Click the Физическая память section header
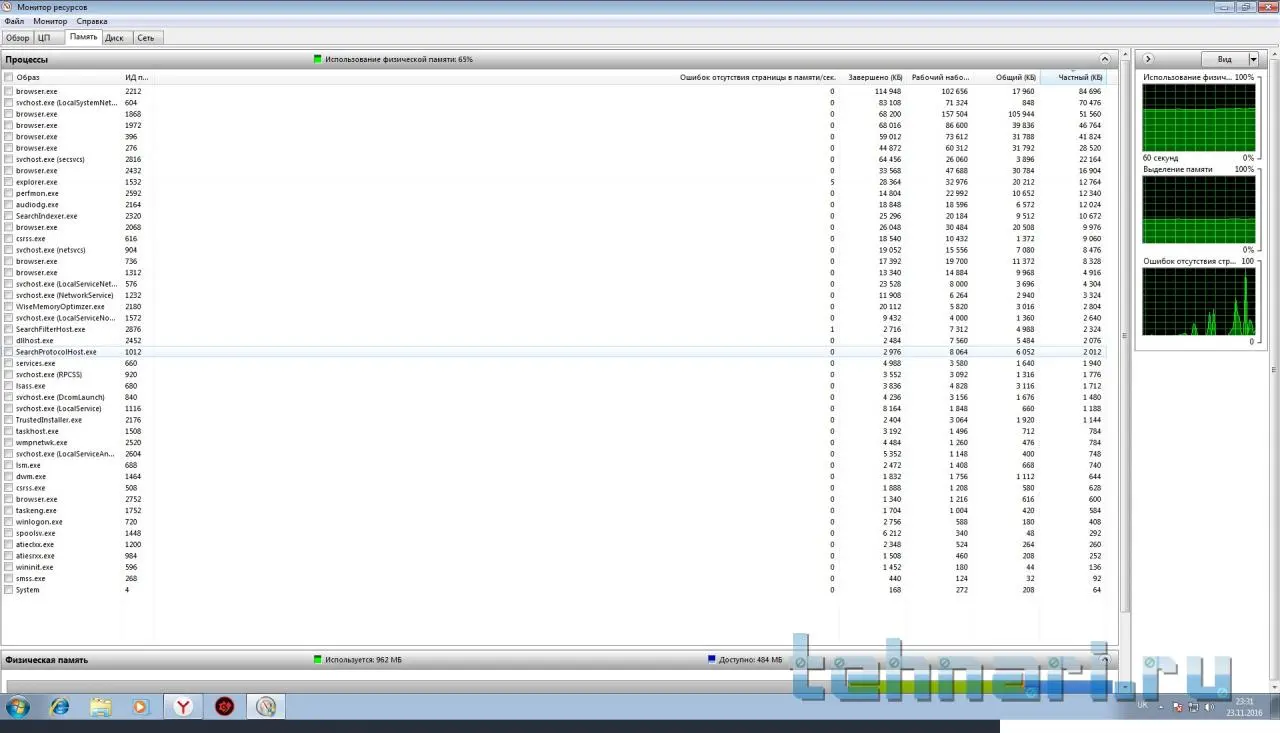 [x=559, y=660]
